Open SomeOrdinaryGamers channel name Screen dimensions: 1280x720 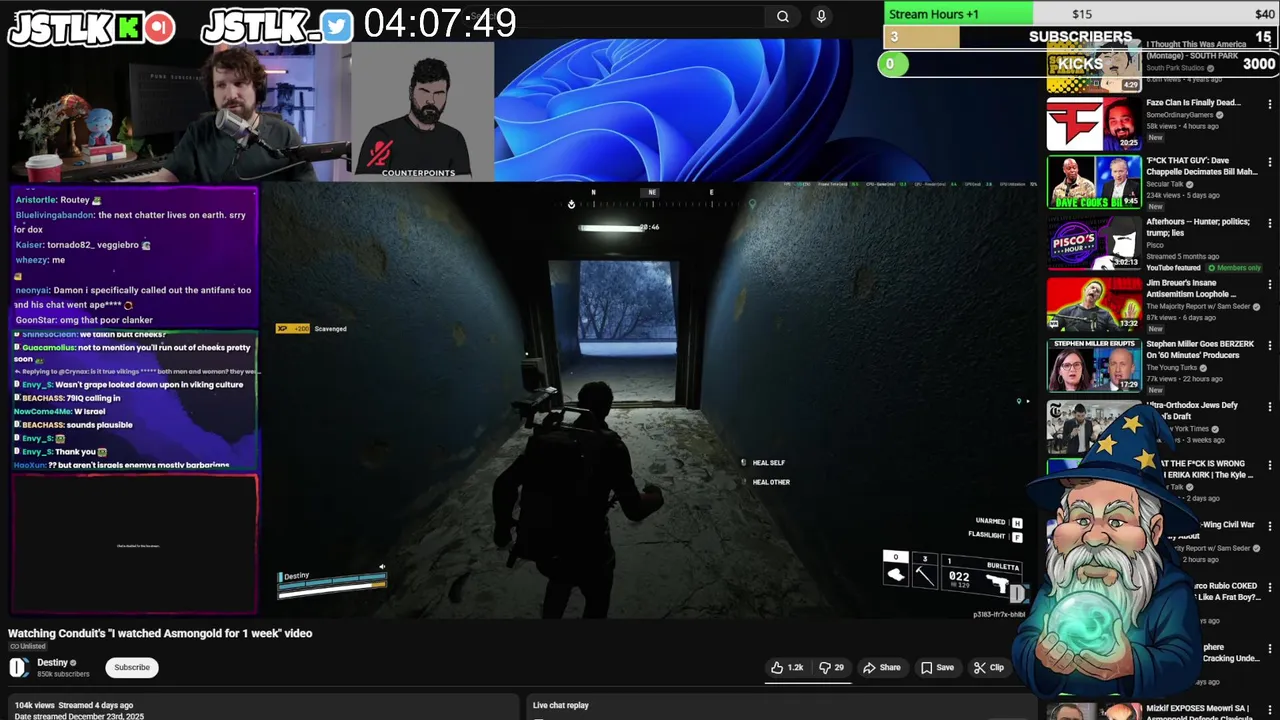(1180, 115)
